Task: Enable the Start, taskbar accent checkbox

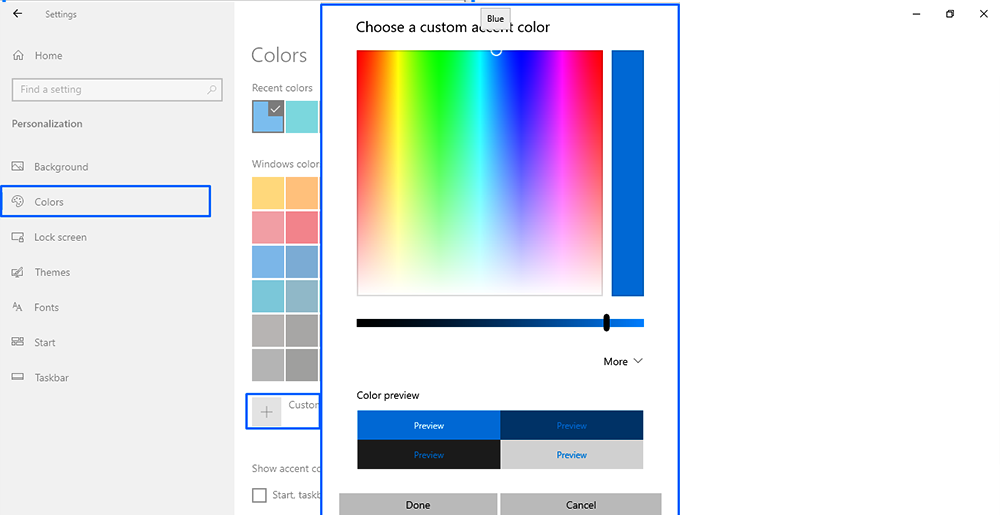Action: (260, 495)
